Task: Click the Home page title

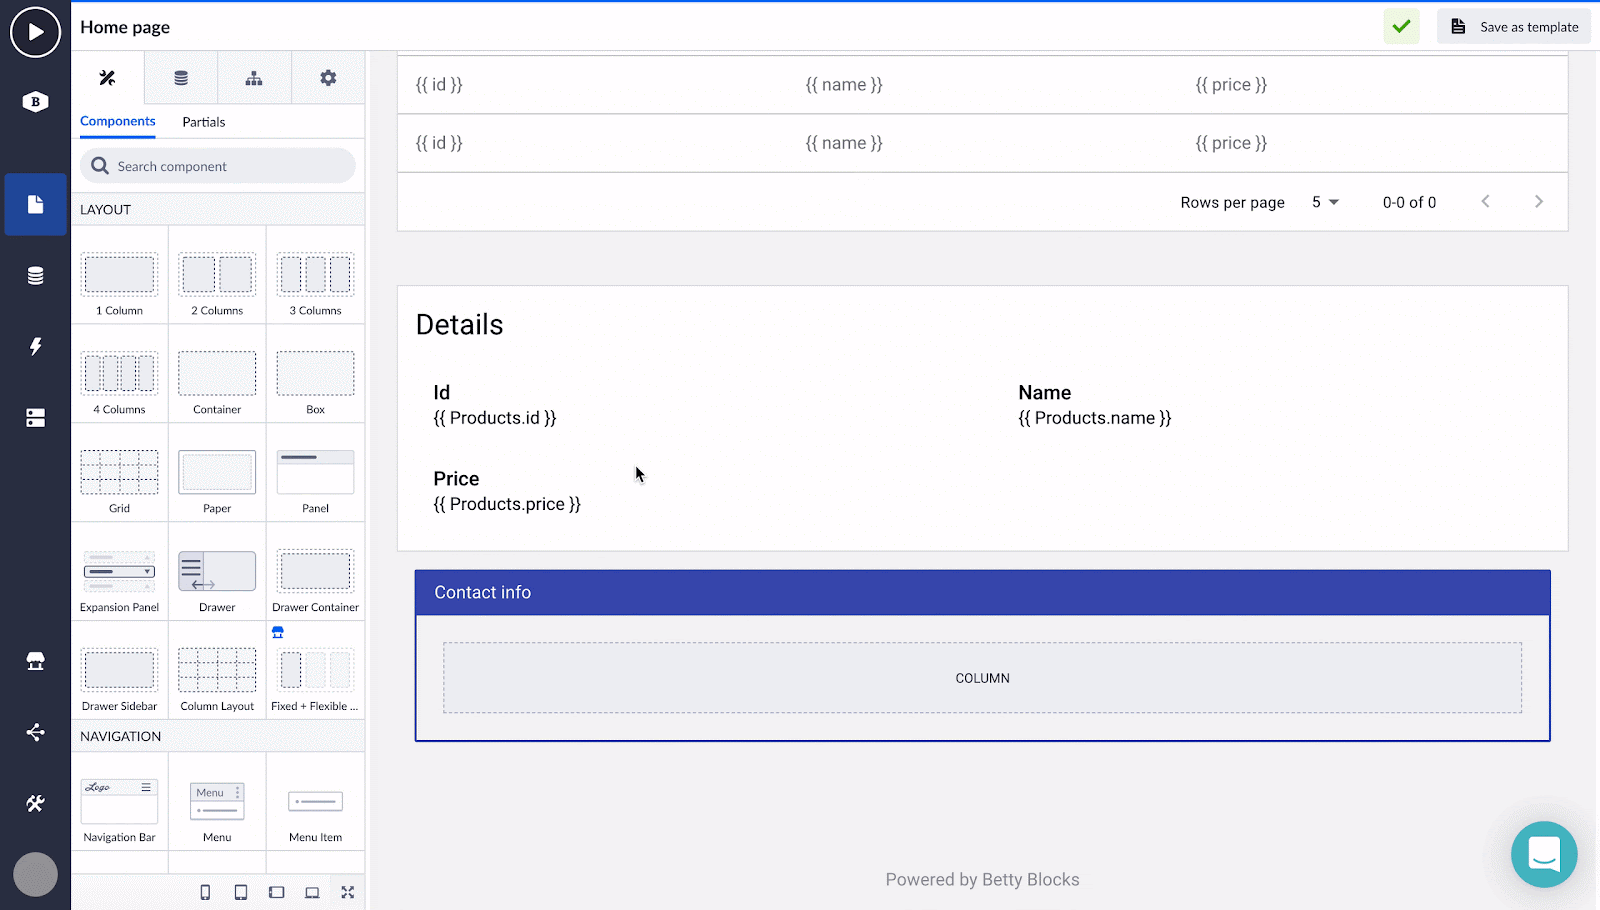Action: tap(125, 27)
